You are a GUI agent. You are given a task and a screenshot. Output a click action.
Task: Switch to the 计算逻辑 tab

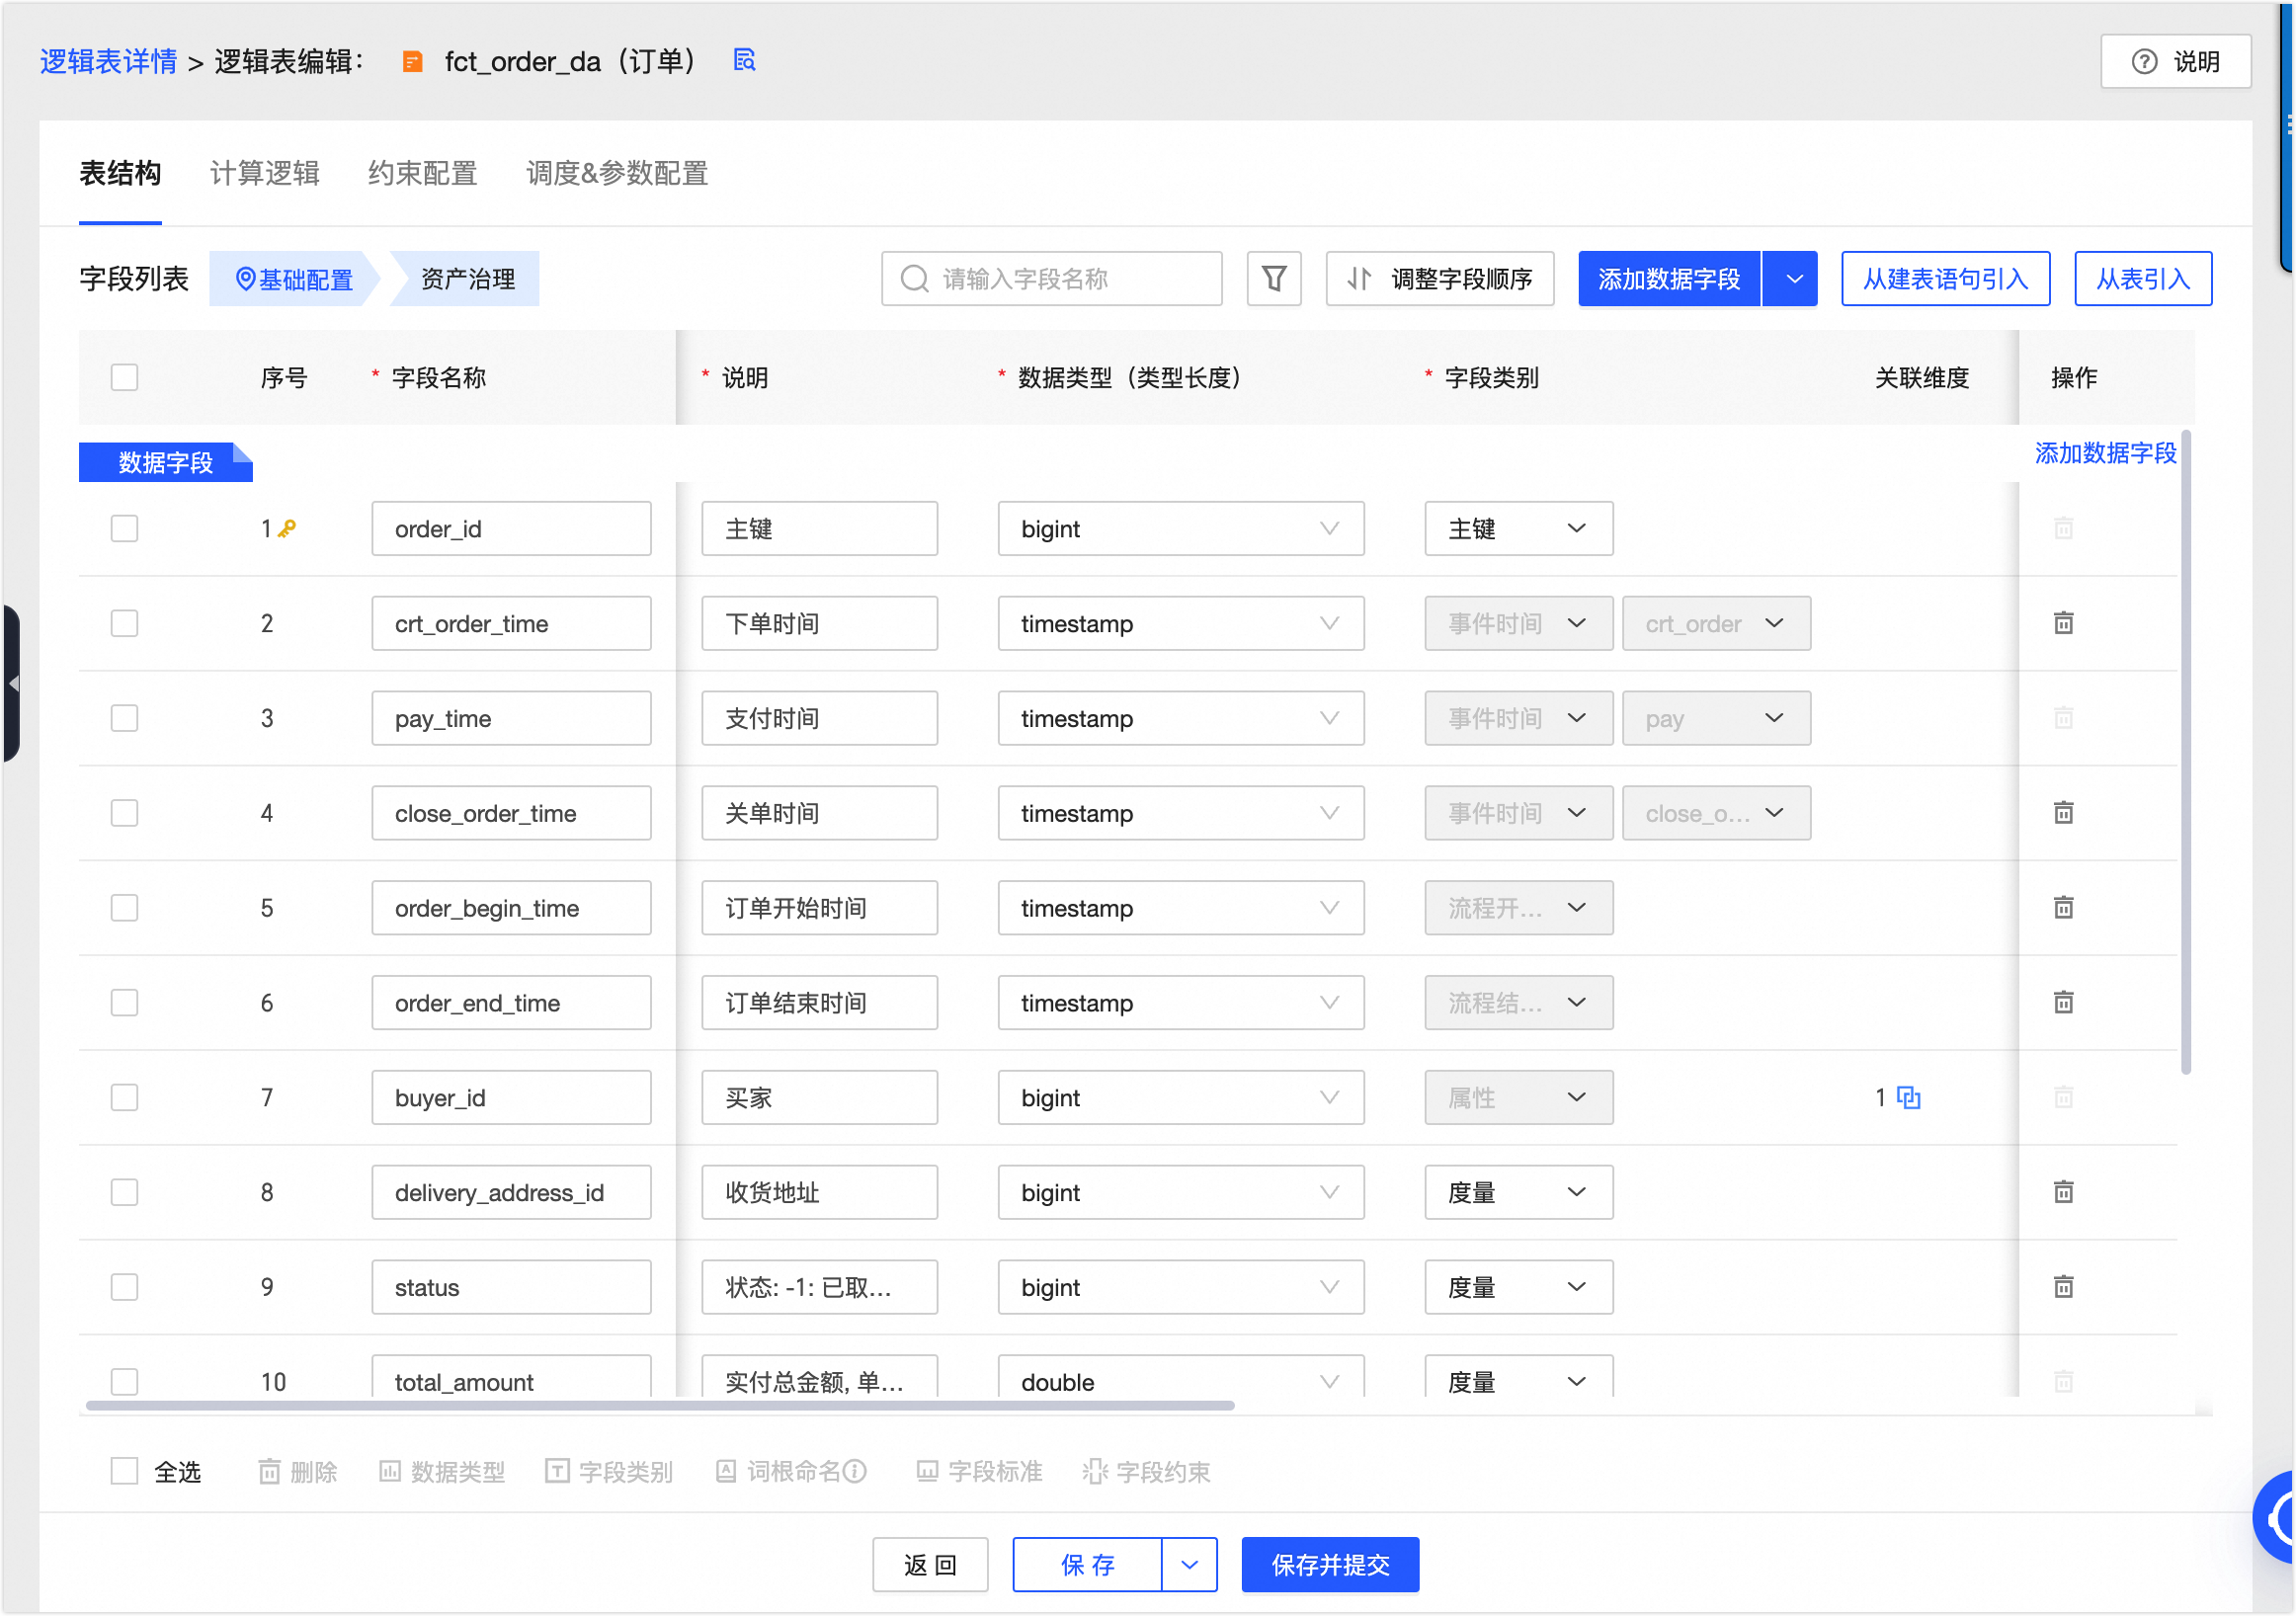coord(265,174)
